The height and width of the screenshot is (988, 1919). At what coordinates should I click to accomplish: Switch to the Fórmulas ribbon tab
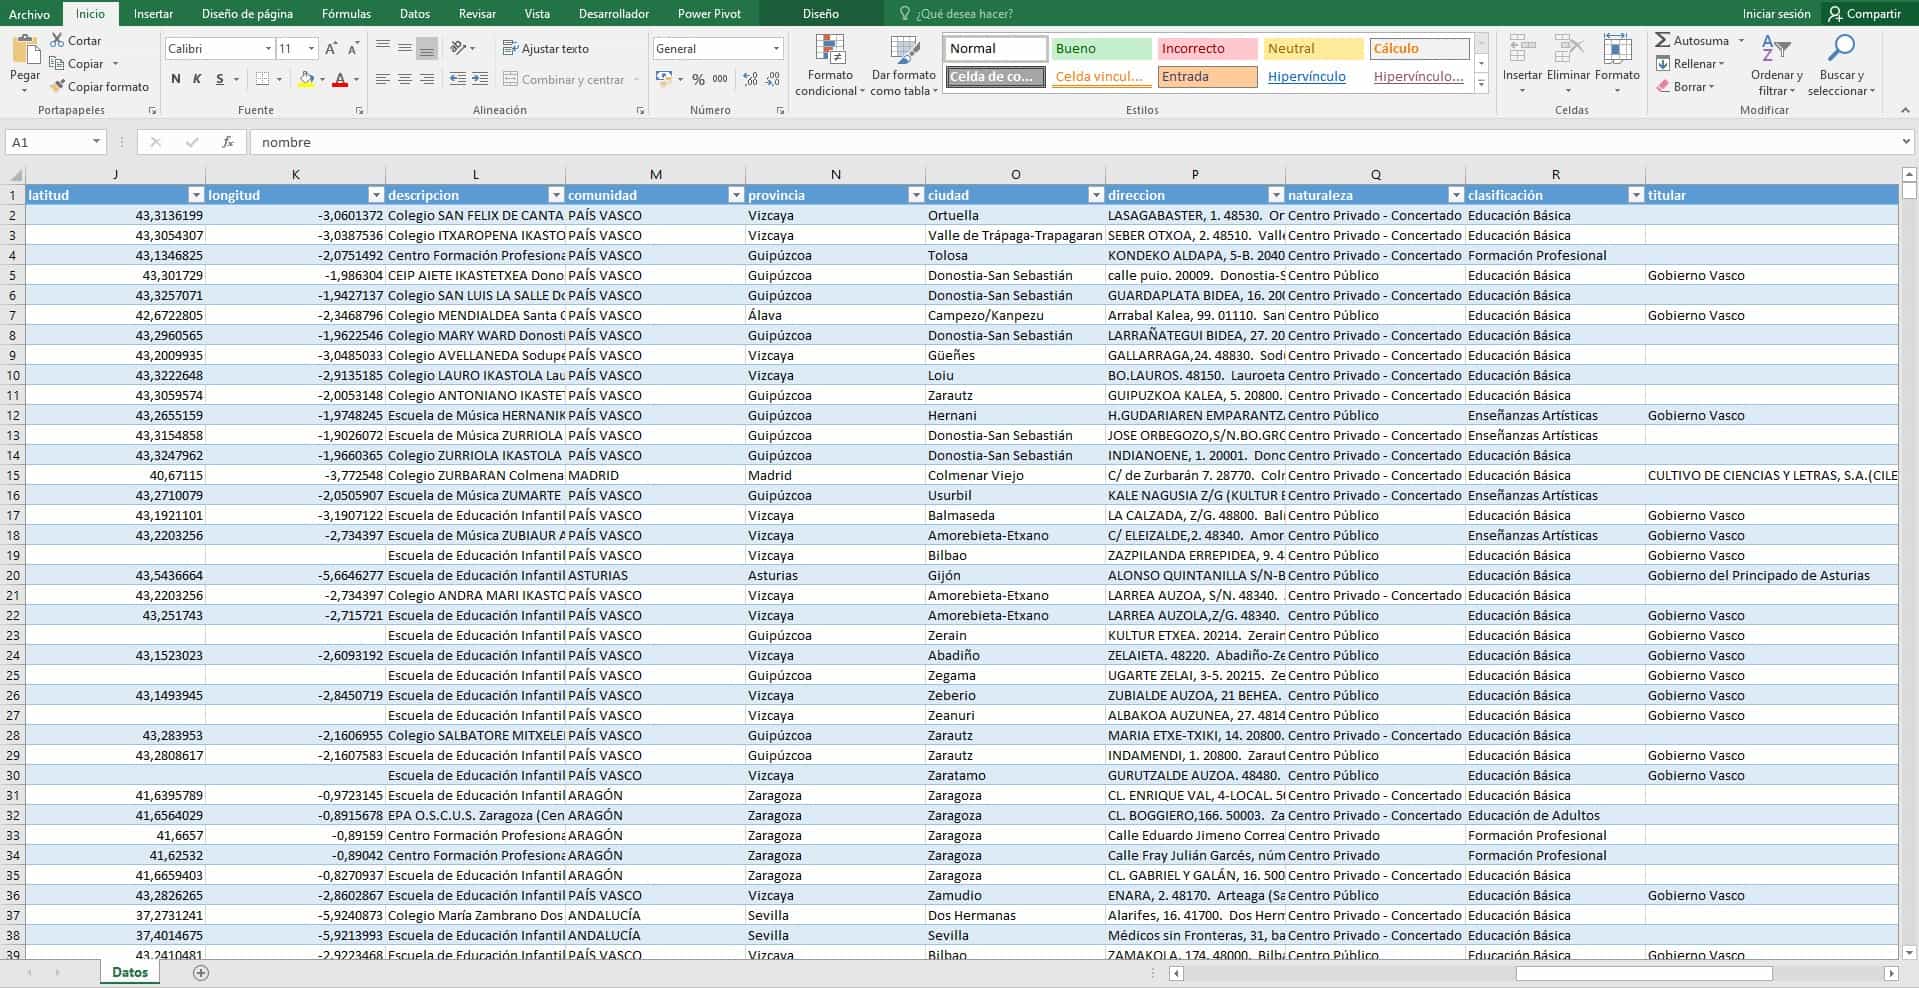click(x=345, y=13)
